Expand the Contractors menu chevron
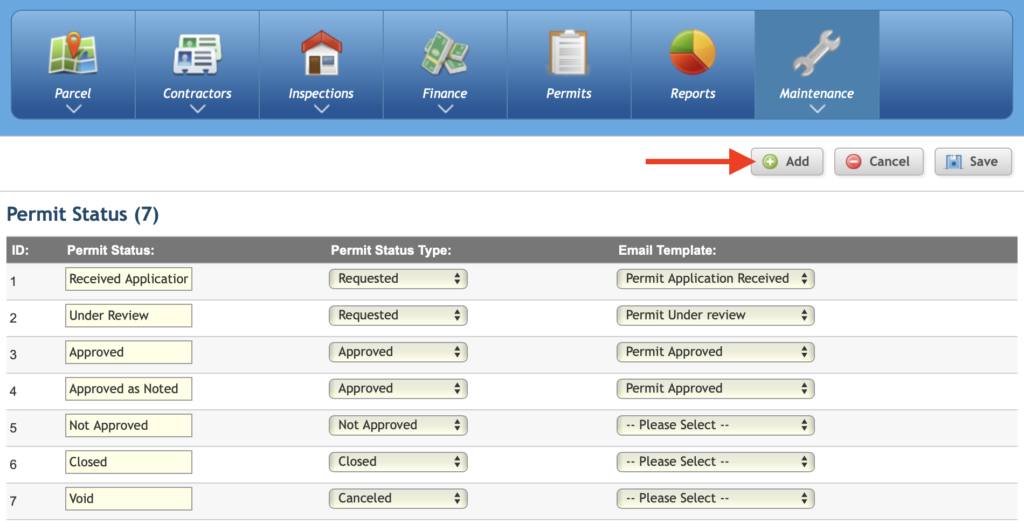 [197, 109]
